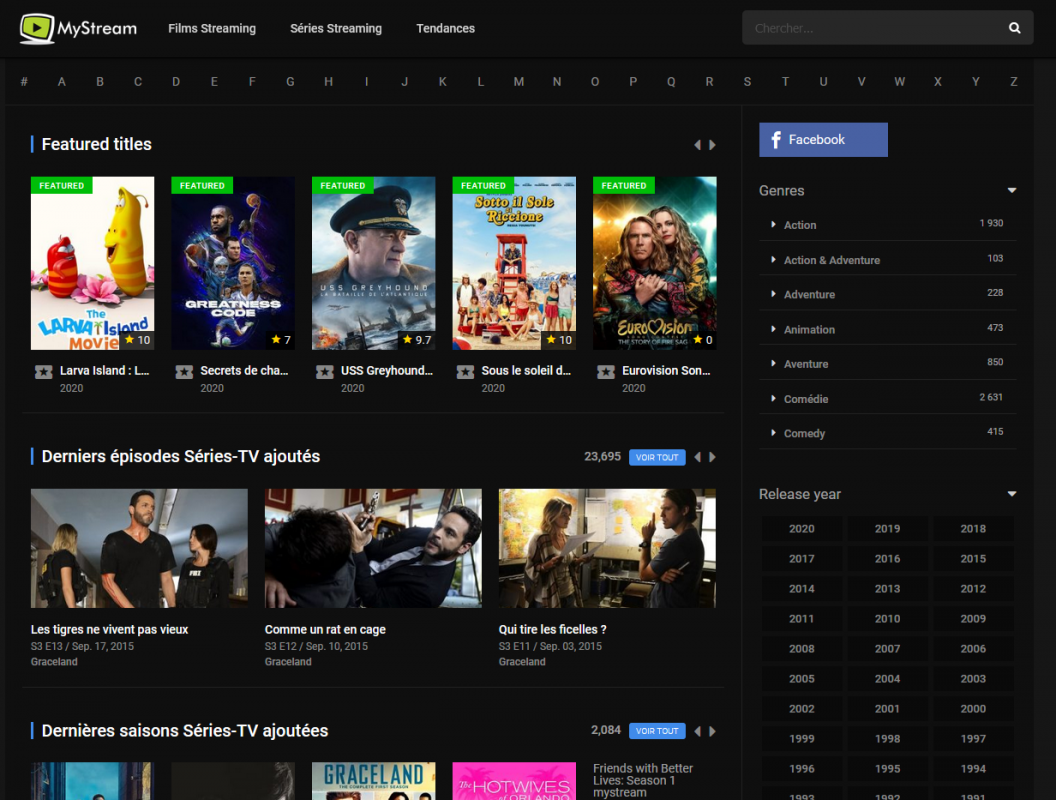Open the title USS Greyhound...
This screenshot has width=1056, height=800.
387,370
